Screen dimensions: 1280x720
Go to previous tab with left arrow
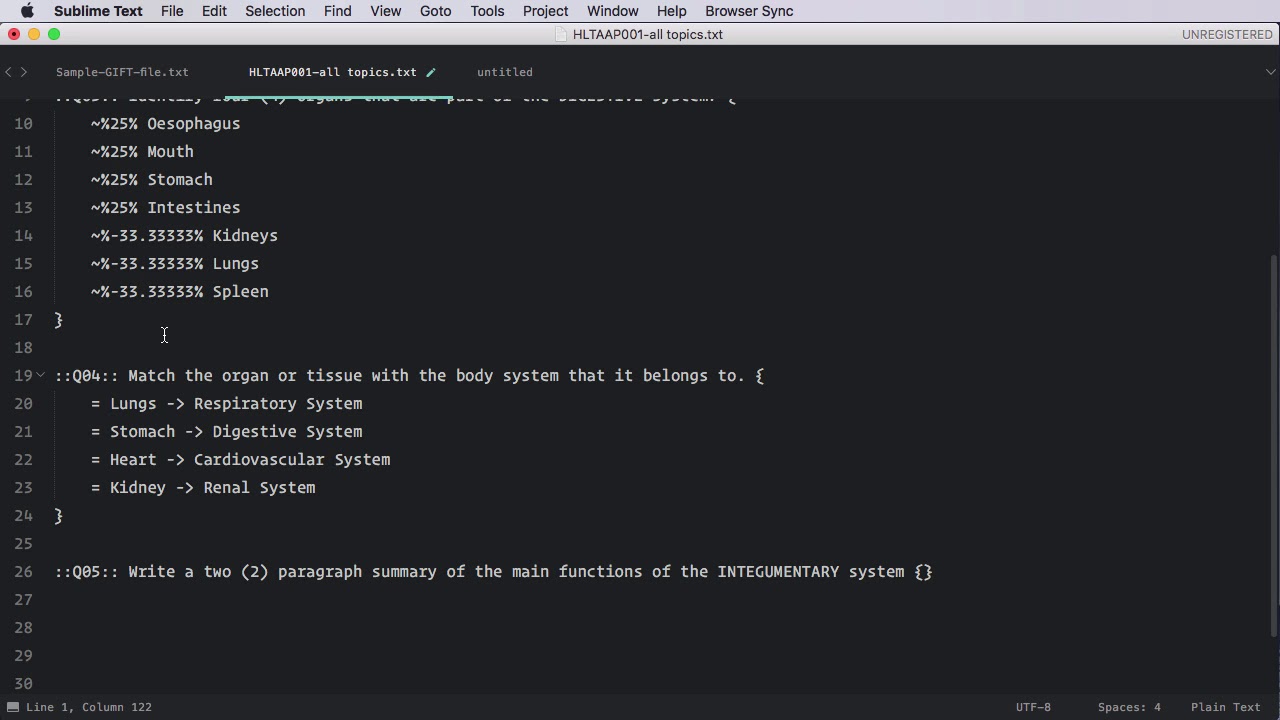pyautogui.click(x=8, y=72)
